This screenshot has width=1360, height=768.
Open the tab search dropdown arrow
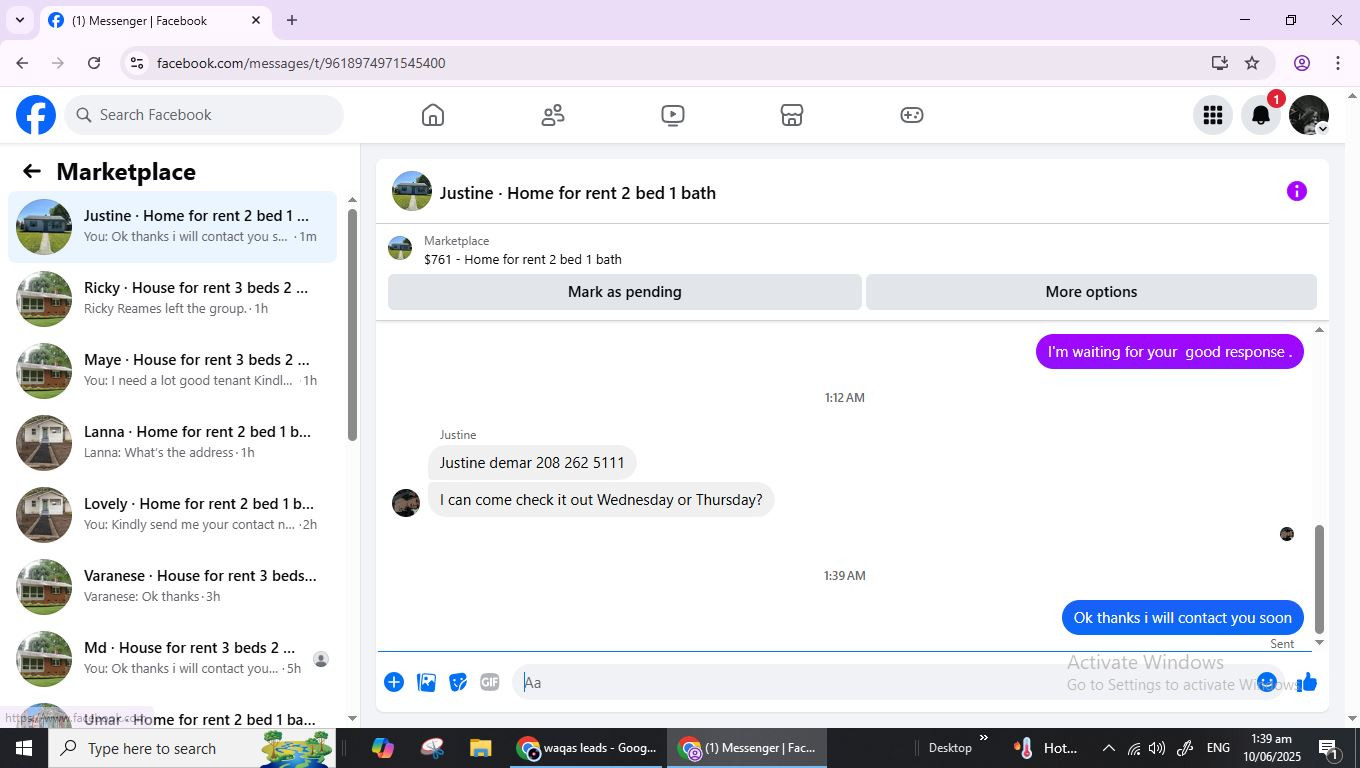(19, 20)
